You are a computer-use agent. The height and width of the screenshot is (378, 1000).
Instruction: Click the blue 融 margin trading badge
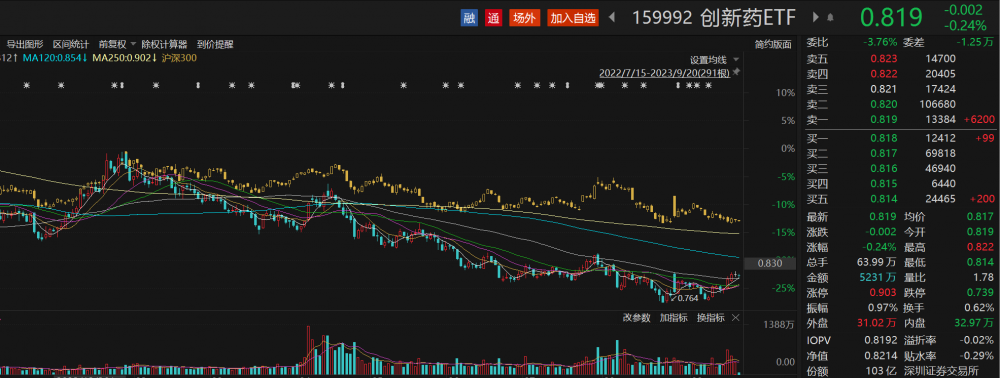pyautogui.click(x=469, y=18)
